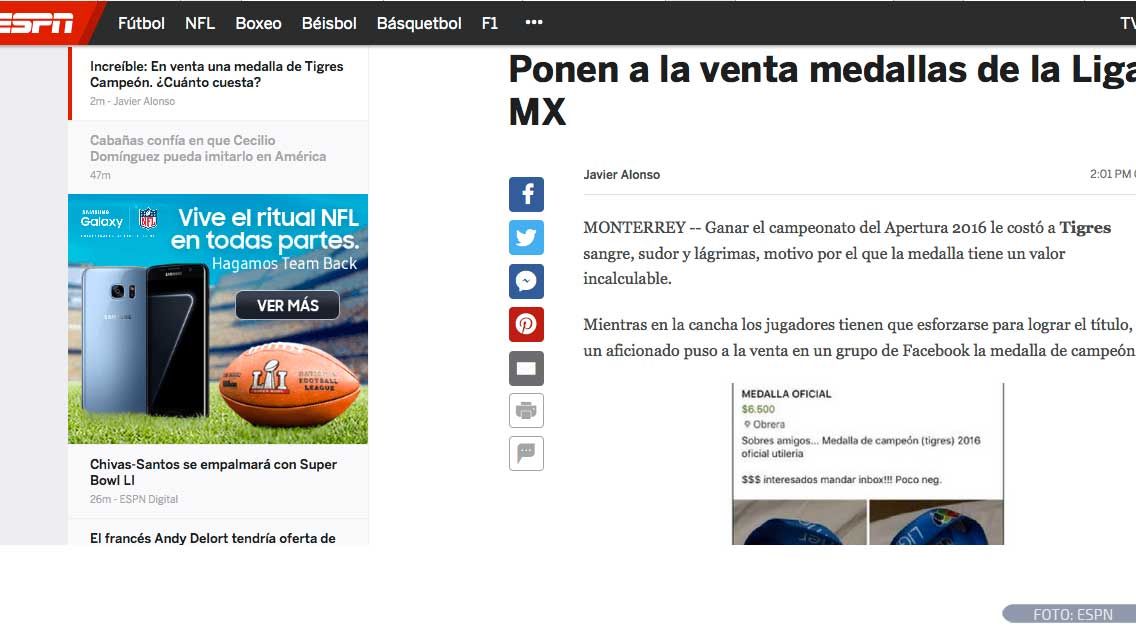Click the $6.500 listing price
This screenshot has height=639, width=1136.
point(758,409)
